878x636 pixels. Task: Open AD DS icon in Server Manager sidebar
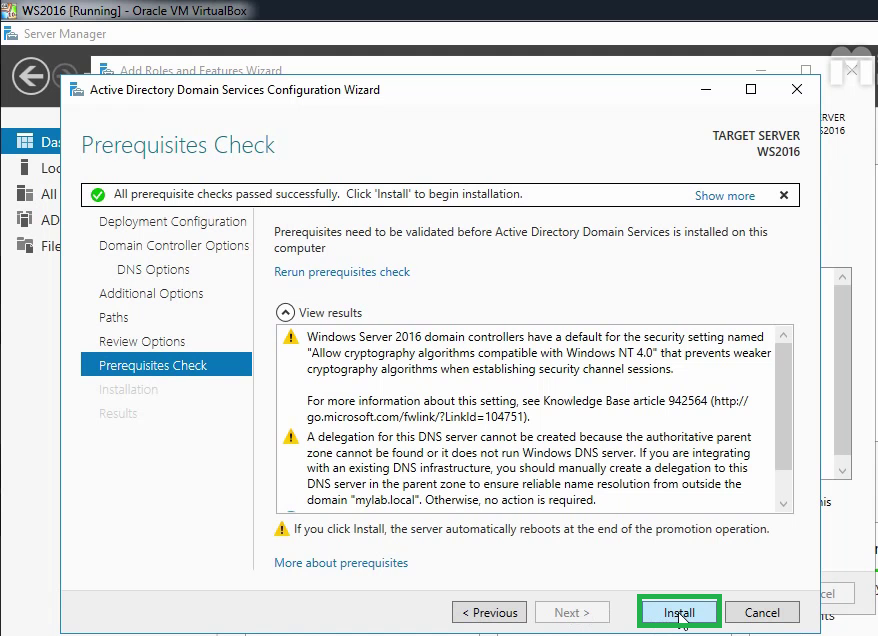point(25,219)
